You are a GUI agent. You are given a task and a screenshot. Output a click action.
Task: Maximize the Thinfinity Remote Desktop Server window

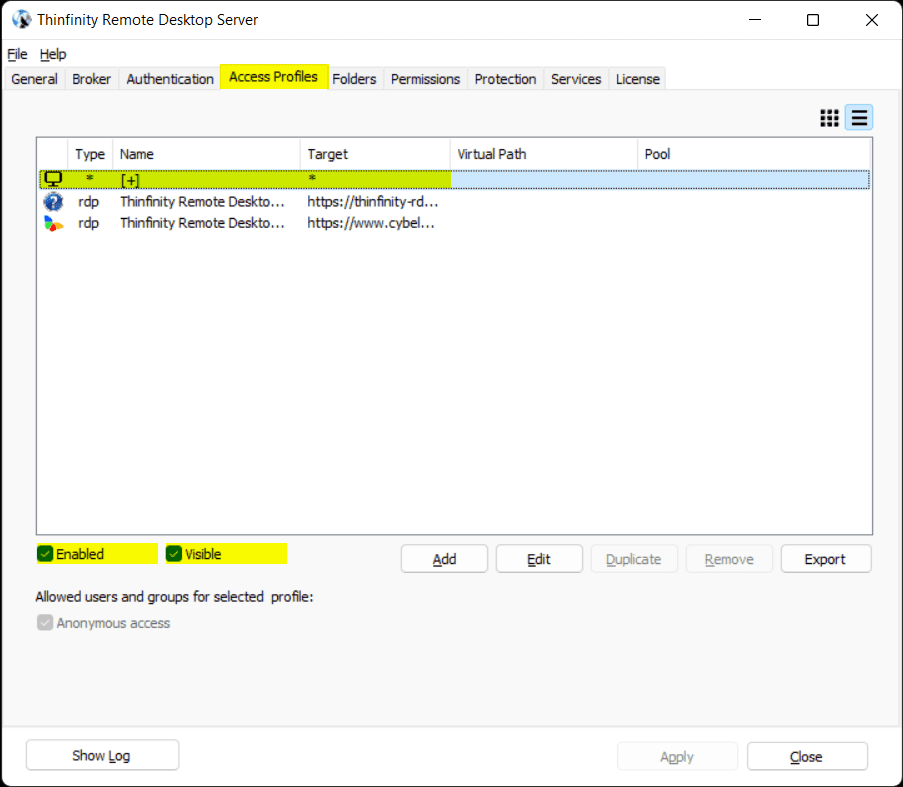813,20
